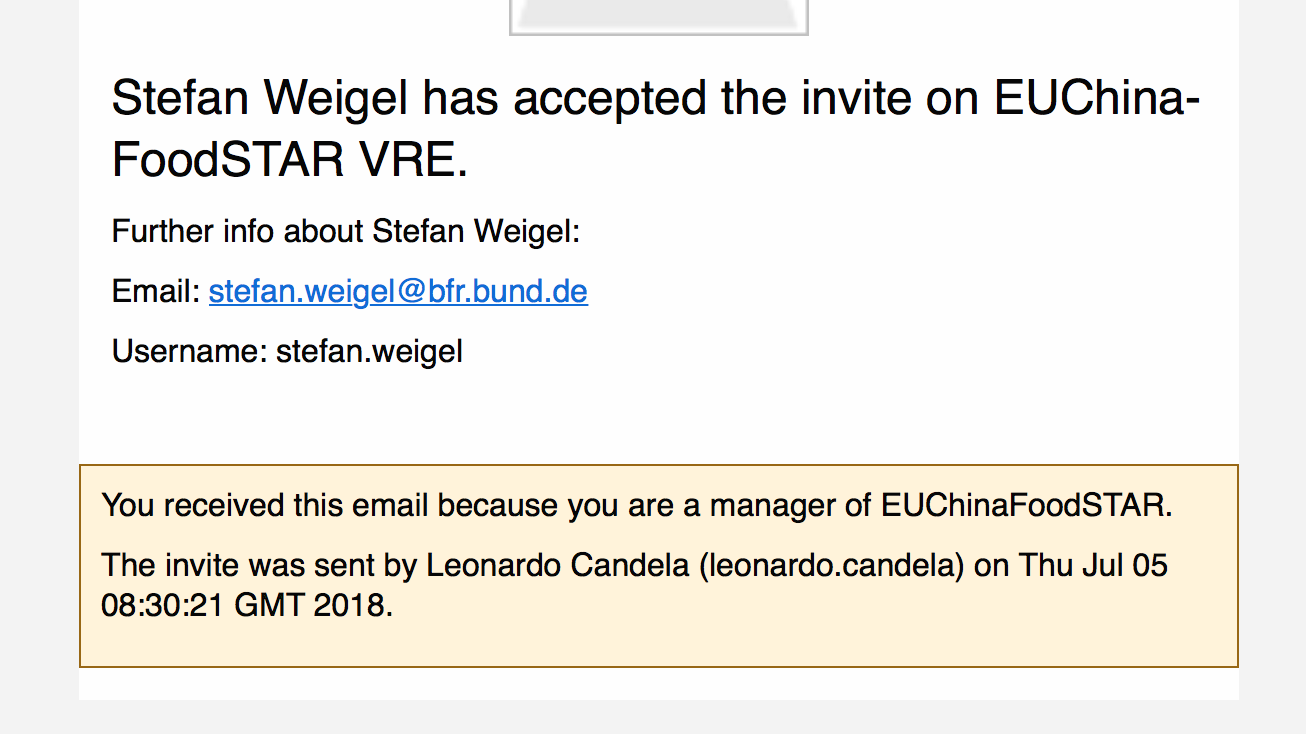Click the date "Thu Jul 05"

tap(1093, 566)
